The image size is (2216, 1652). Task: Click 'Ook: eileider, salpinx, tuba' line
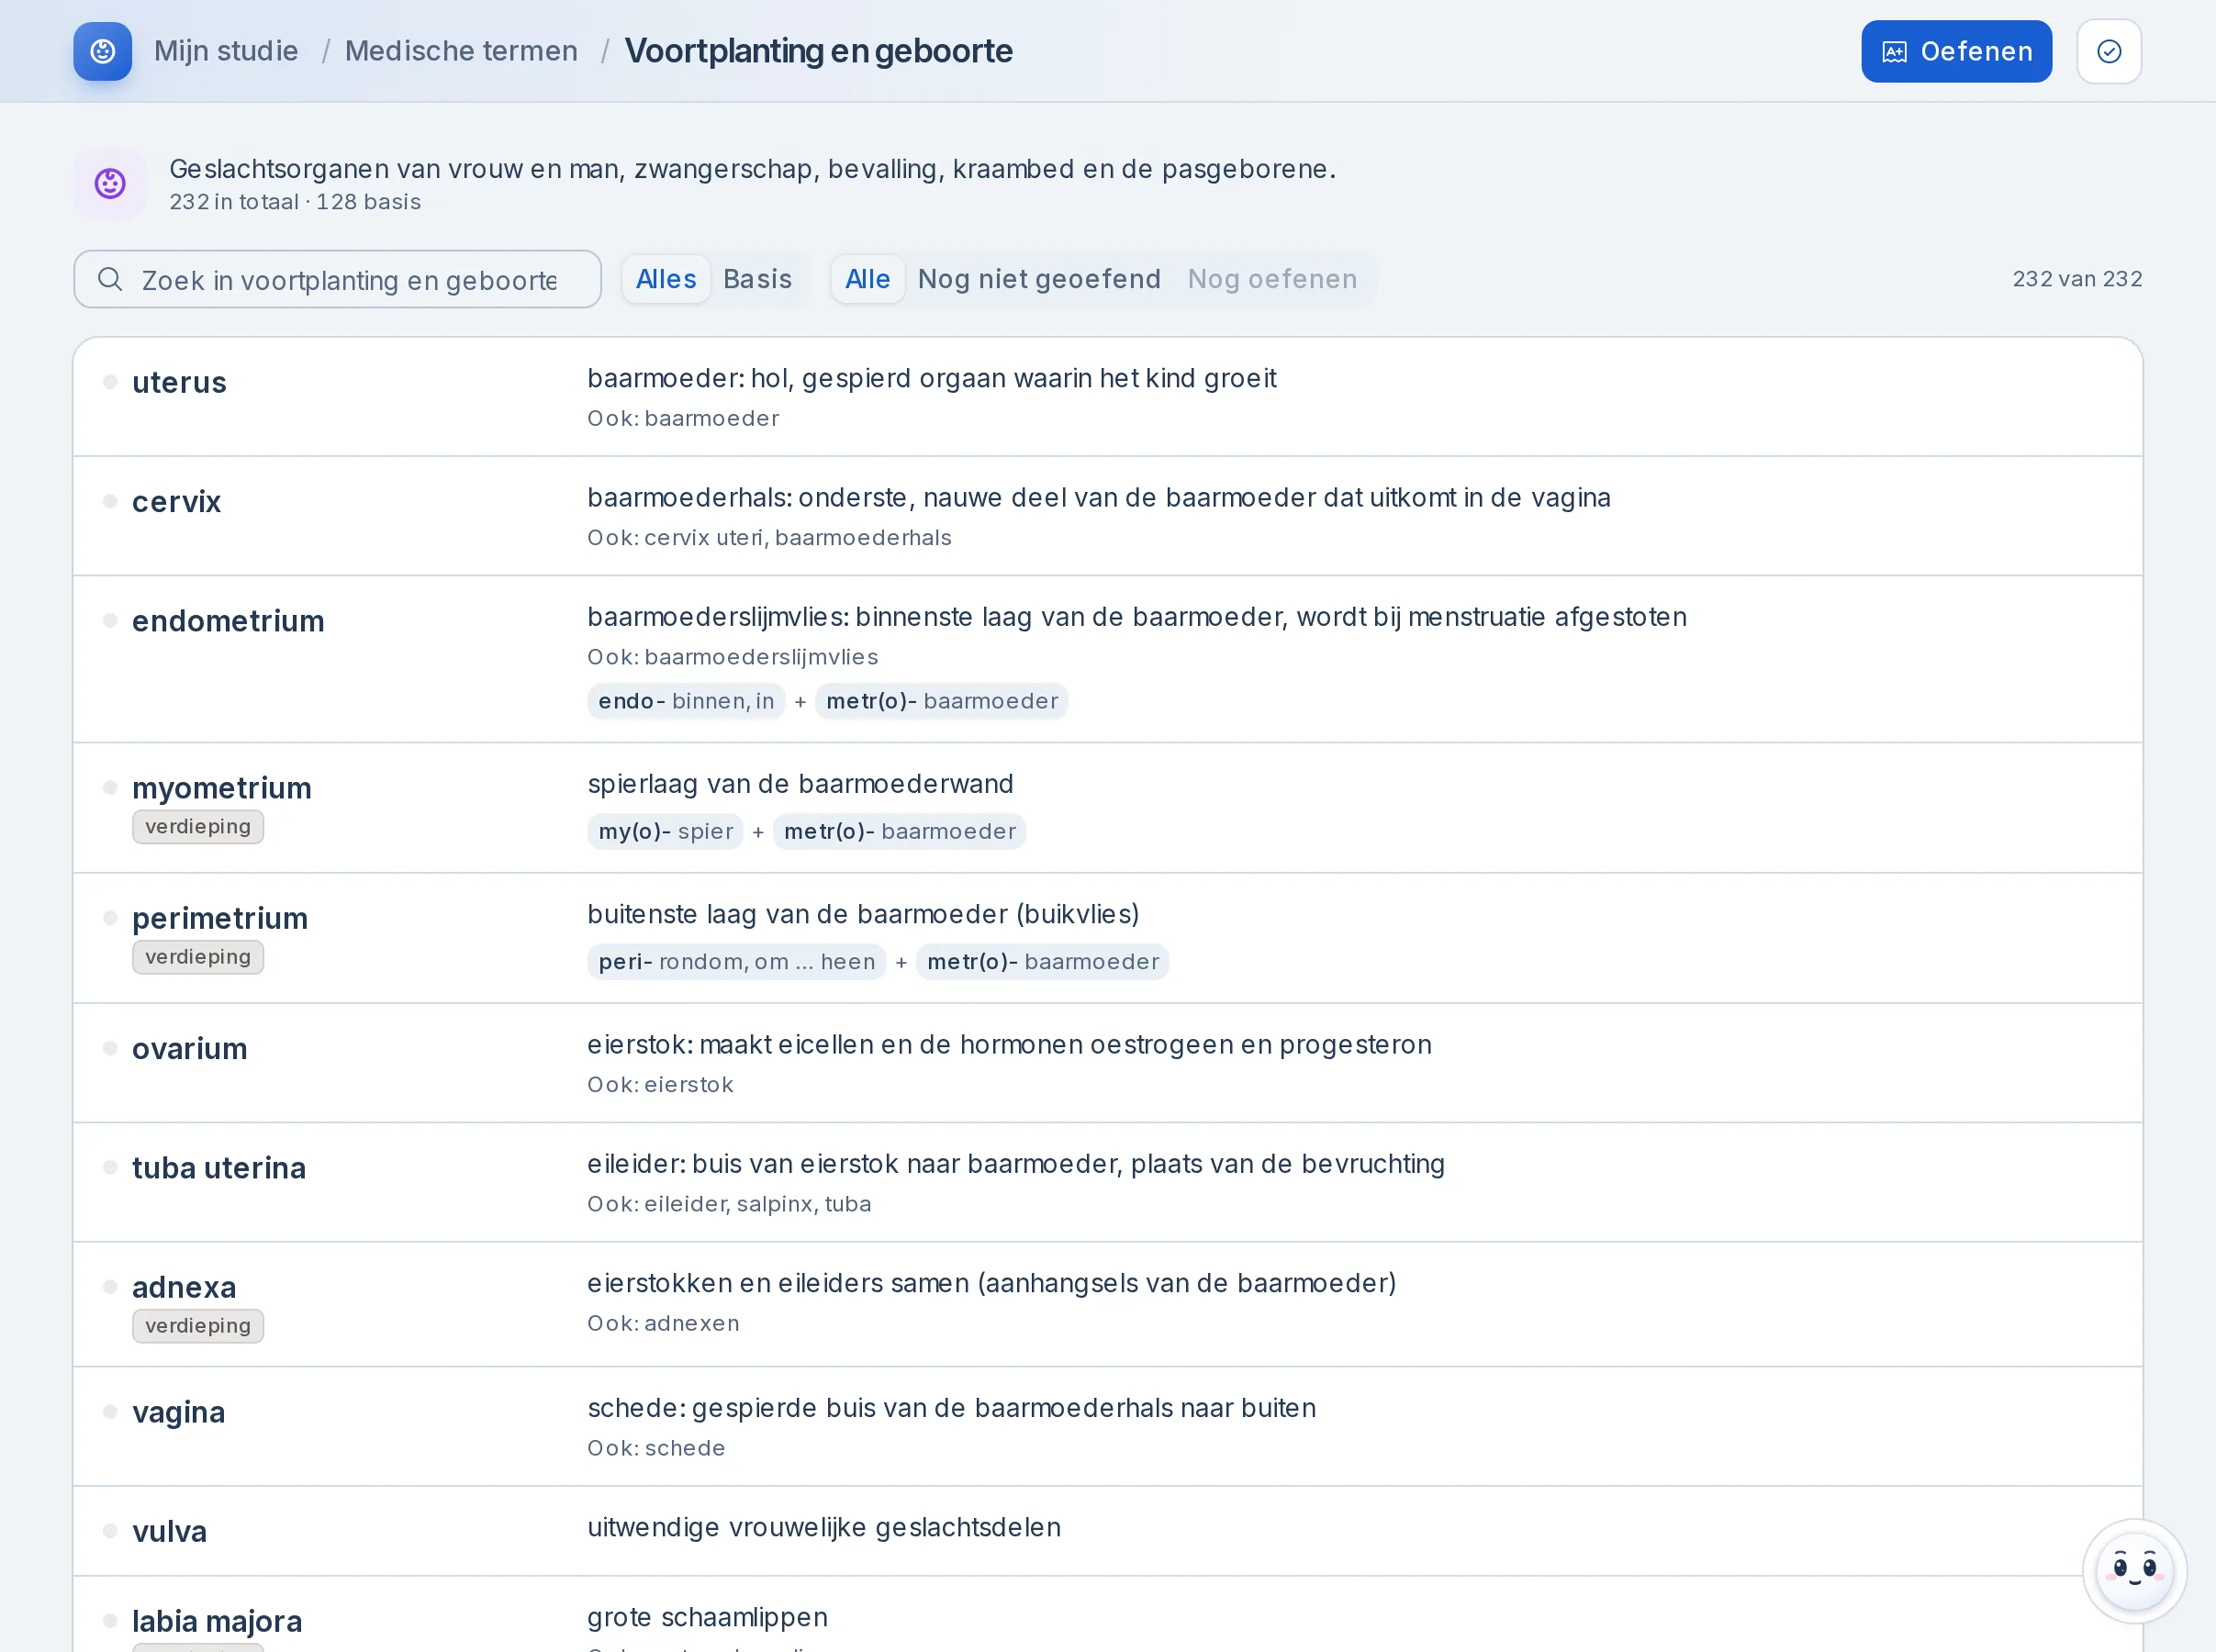729,1204
